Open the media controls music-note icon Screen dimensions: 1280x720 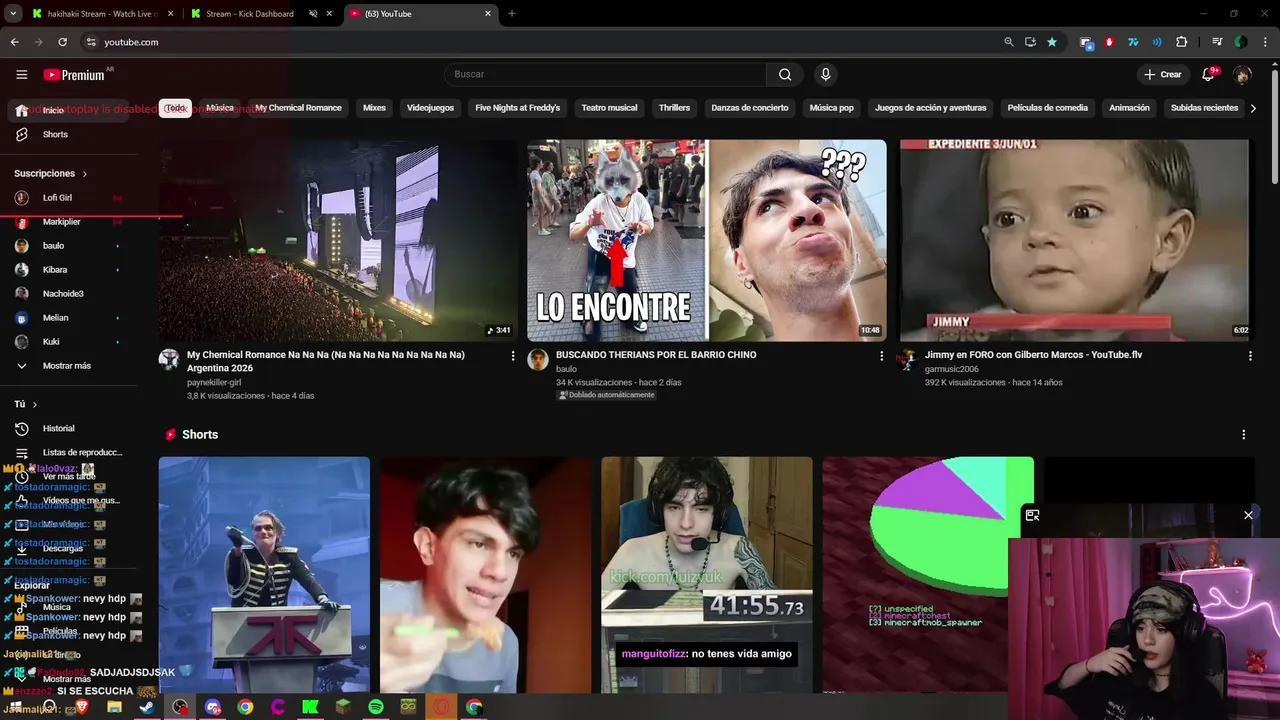point(1217,42)
